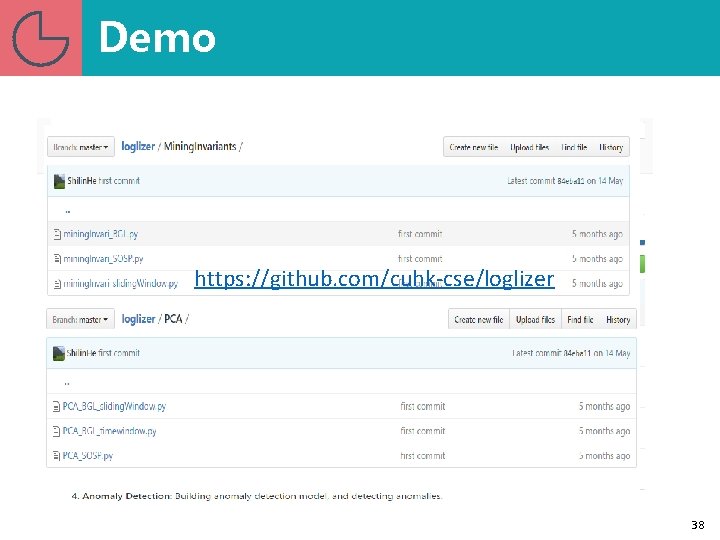Click History in PCA panel
The height and width of the screenshot is (540, 720).
click(618, 320)
